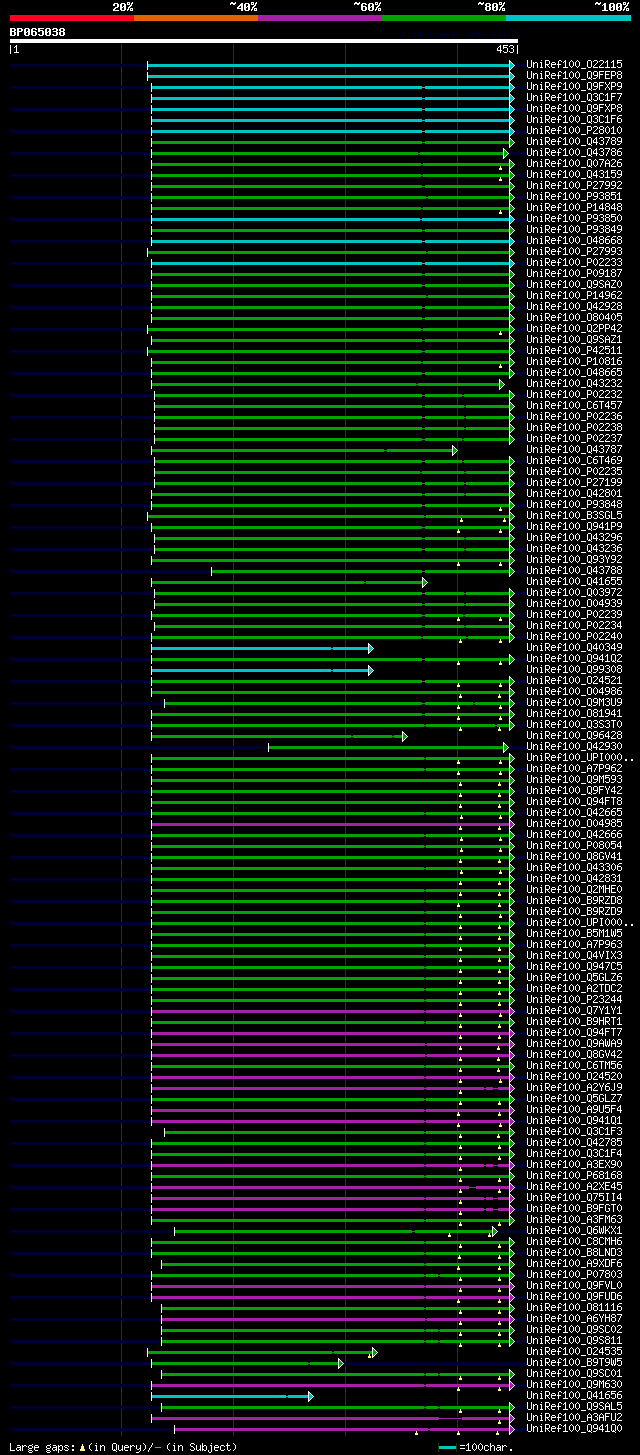This screenshot has height=1455, width=640.
Task: Select the UniRef100_Q75II4 entry
Action: point(574,1198)
